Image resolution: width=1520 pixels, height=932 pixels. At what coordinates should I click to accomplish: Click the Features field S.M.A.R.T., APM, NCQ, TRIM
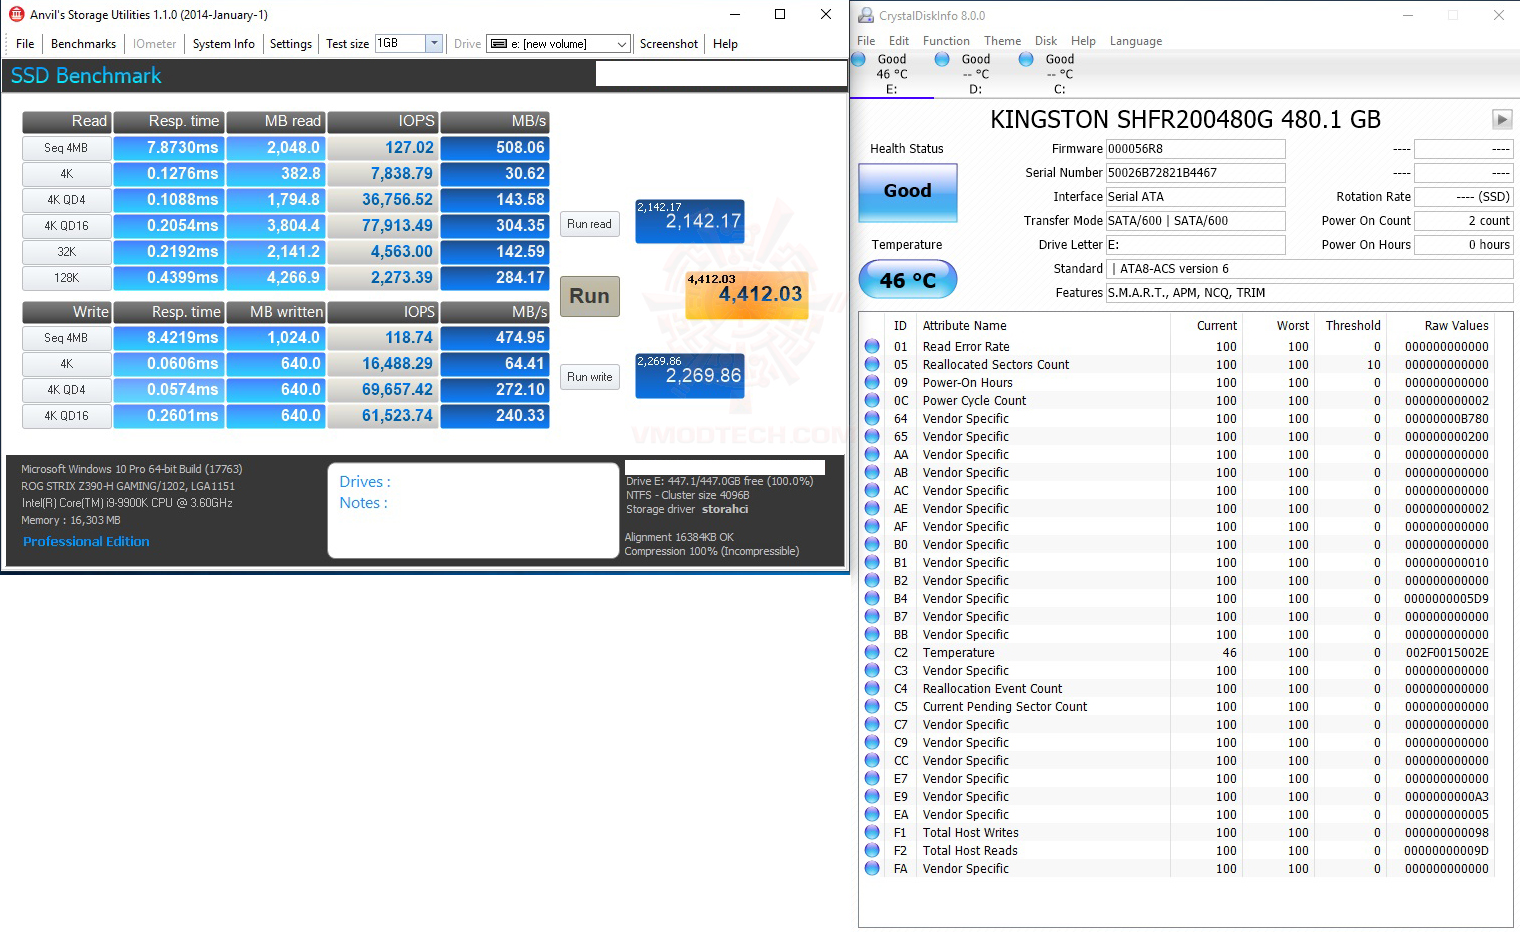coord(1310,293)
